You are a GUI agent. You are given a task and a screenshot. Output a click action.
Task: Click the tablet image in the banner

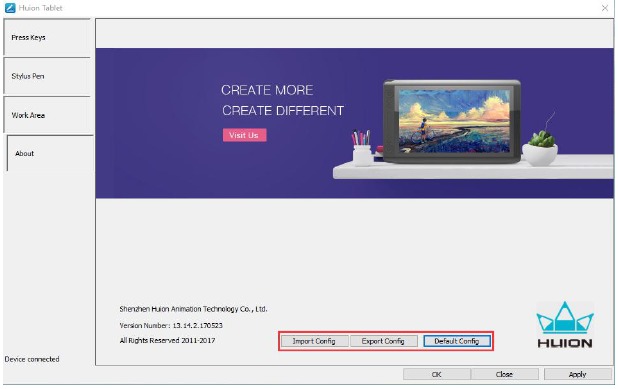[452, 121]
